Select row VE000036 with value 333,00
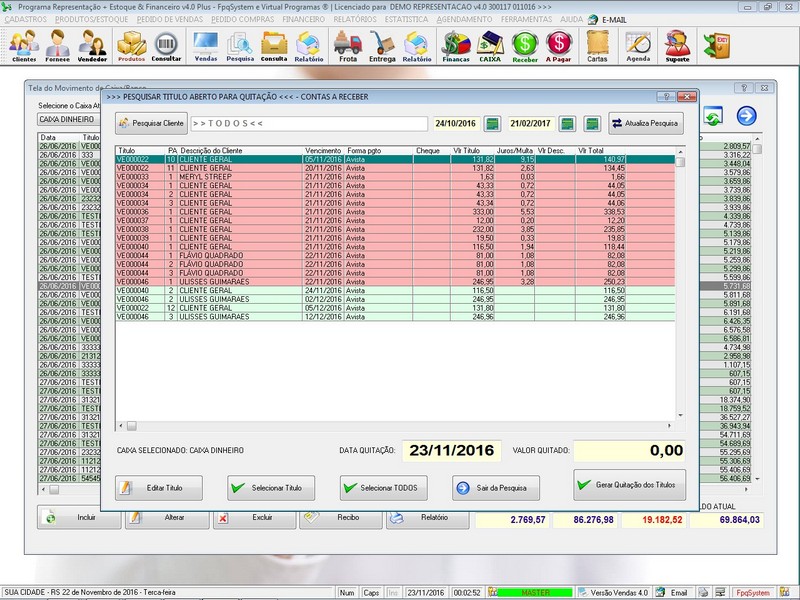Viewport: 800px width, 600px height. [x=395, y=212]
